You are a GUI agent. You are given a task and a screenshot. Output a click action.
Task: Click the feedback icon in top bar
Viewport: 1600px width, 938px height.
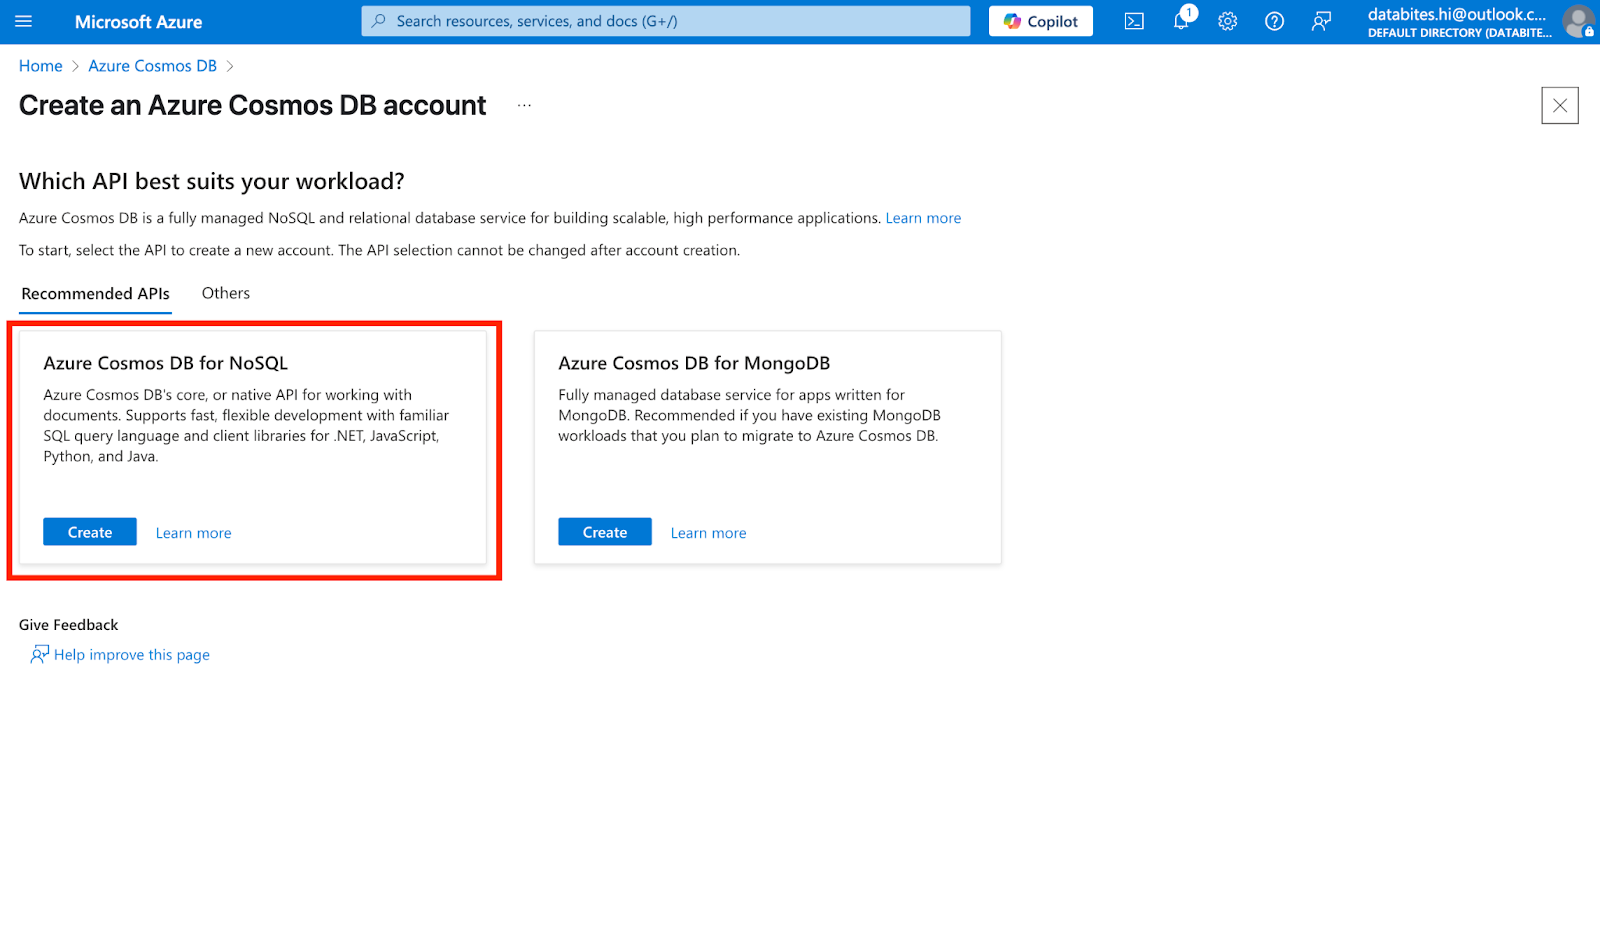pos(1321,21)
